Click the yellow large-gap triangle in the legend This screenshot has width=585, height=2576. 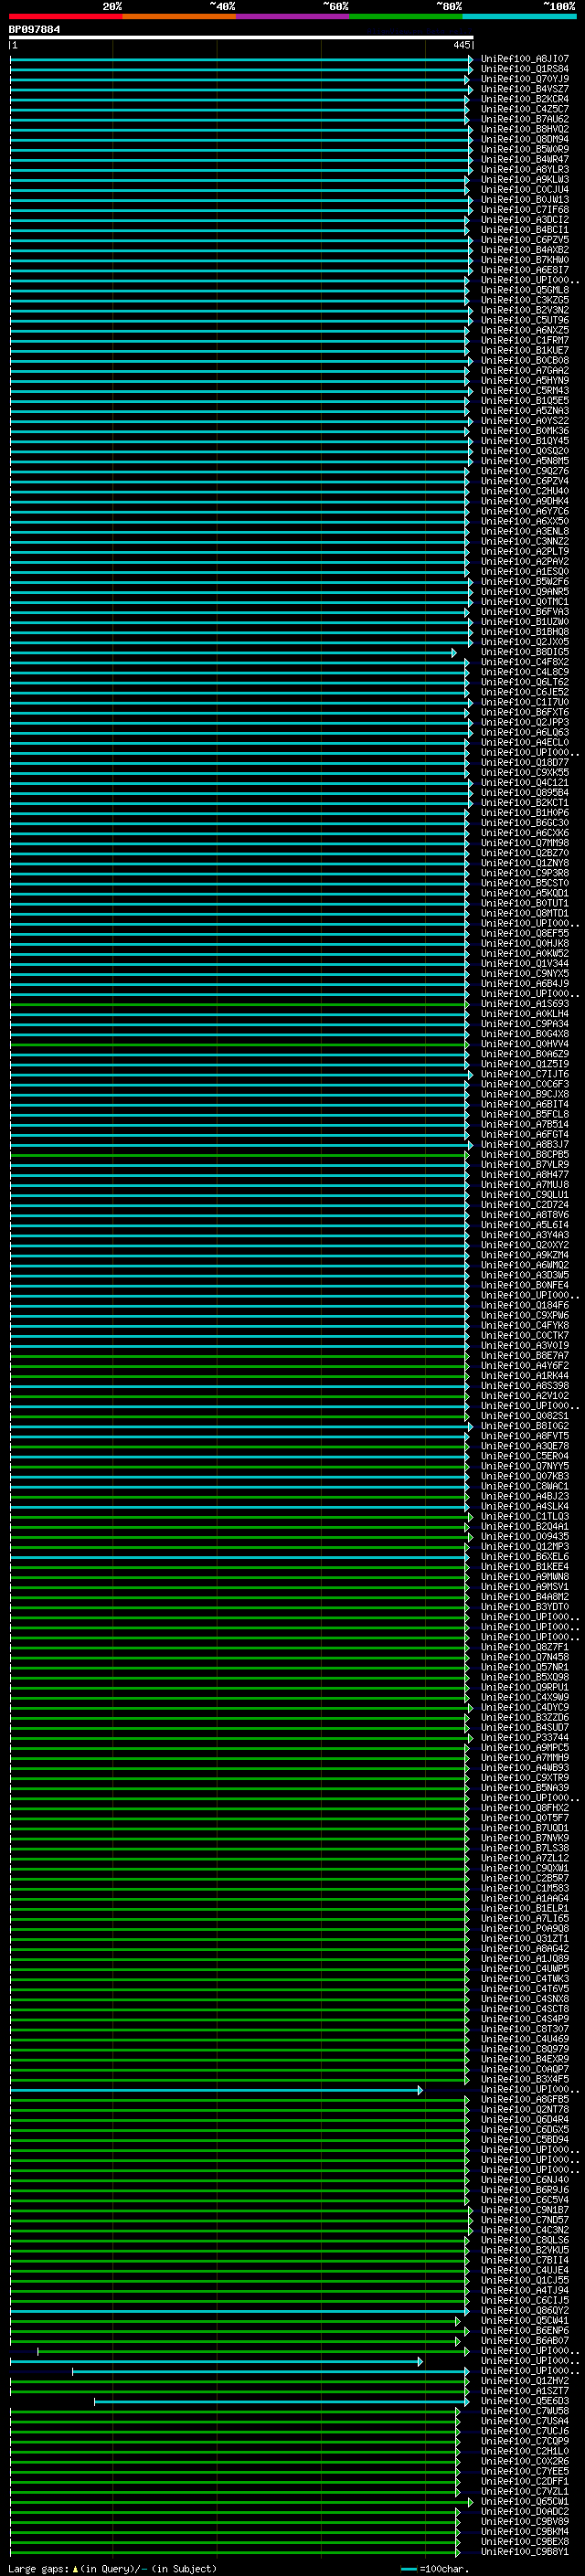[x=75, y=2568]
